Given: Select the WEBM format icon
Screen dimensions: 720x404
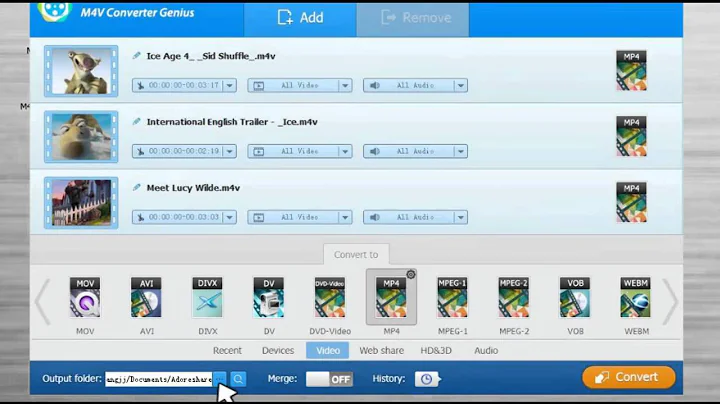Looking at the screenshot, I should click(x=636, y=297).
